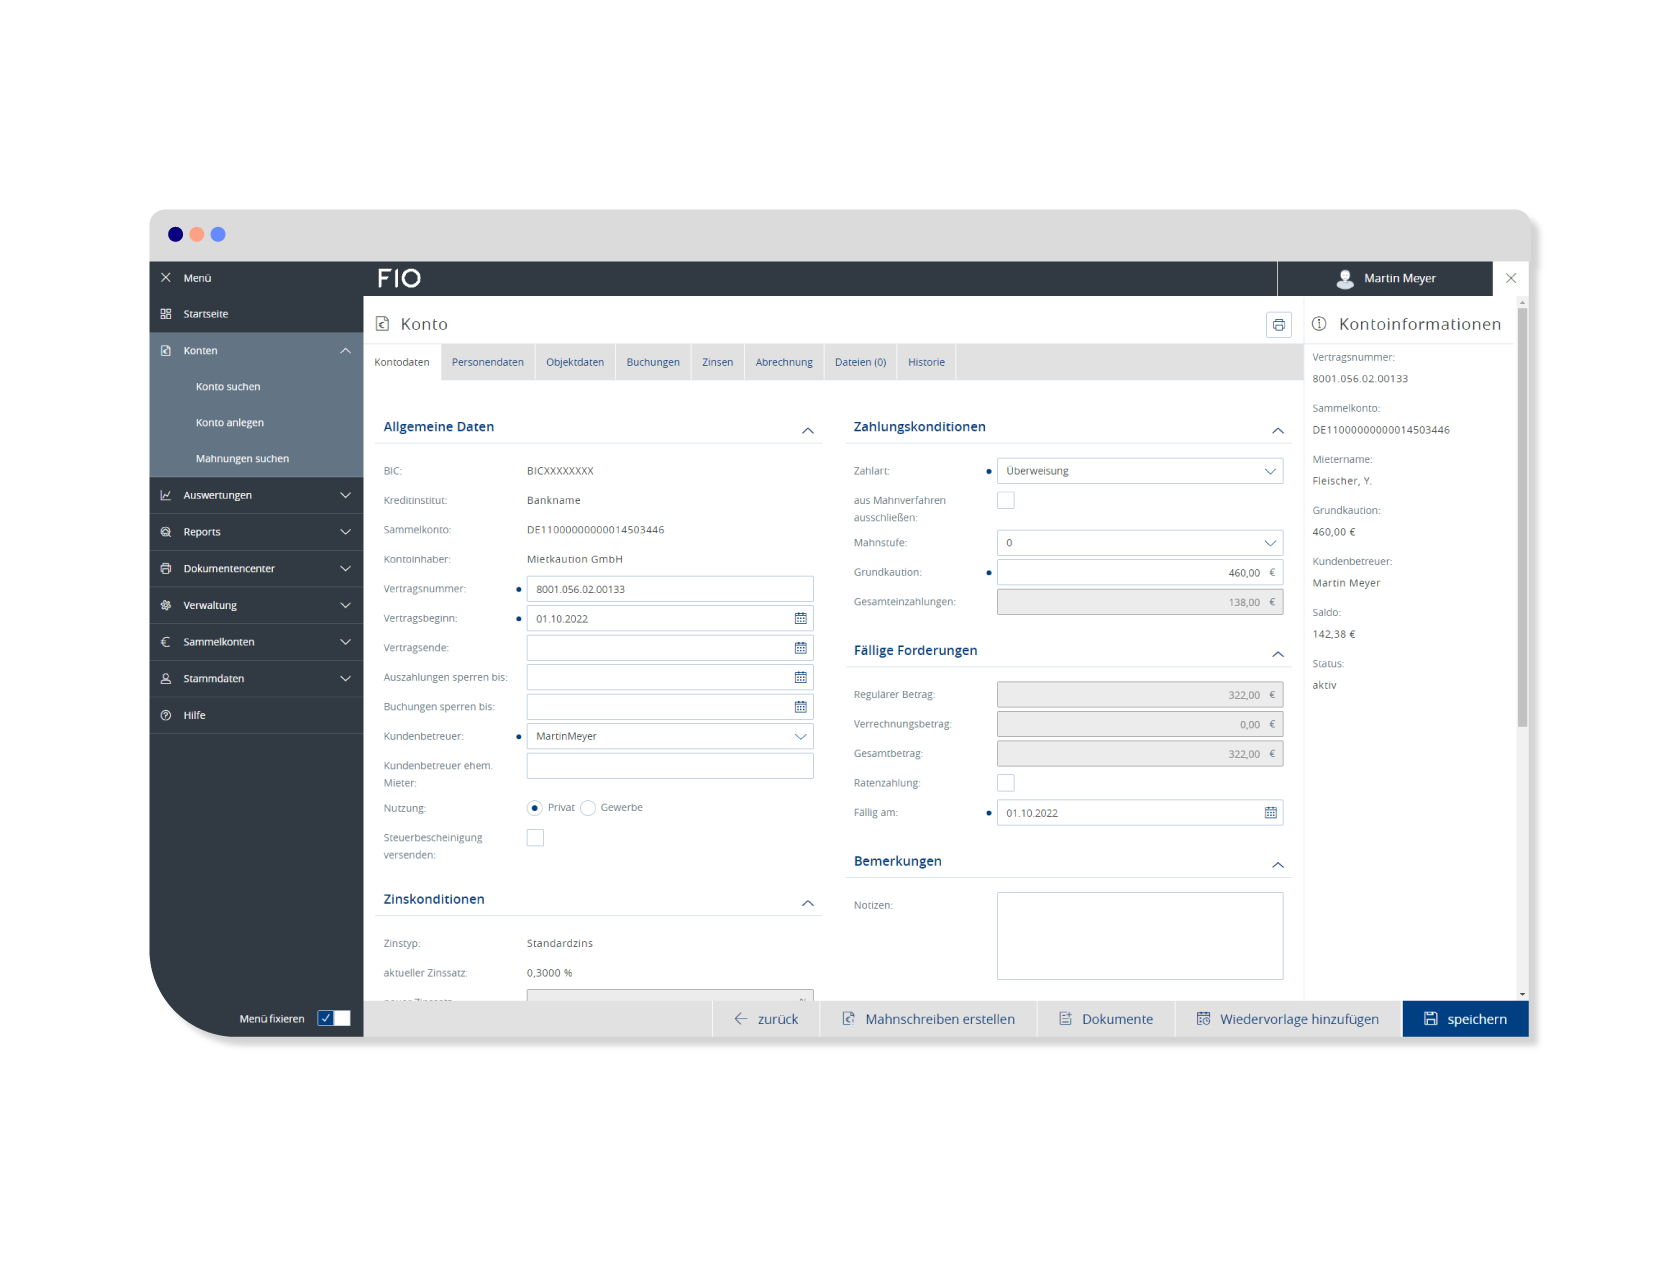
Task: Open calendar for Auszahlungen sperren bis
Action: [801, 678]
